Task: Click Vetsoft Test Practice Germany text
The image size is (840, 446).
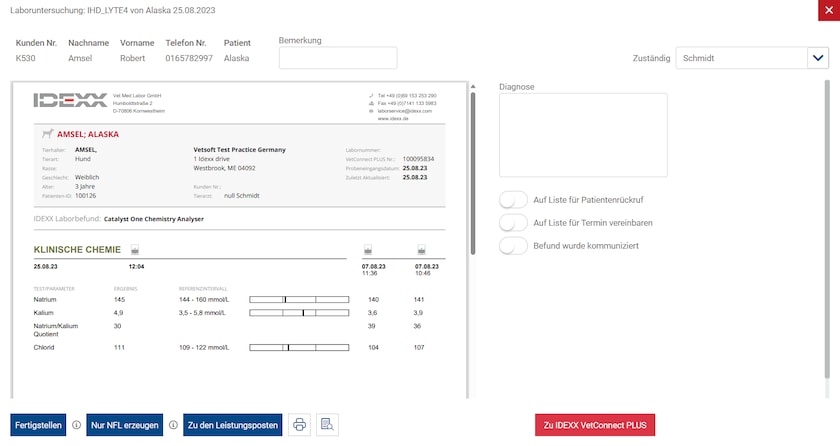Action: point(239,150)
